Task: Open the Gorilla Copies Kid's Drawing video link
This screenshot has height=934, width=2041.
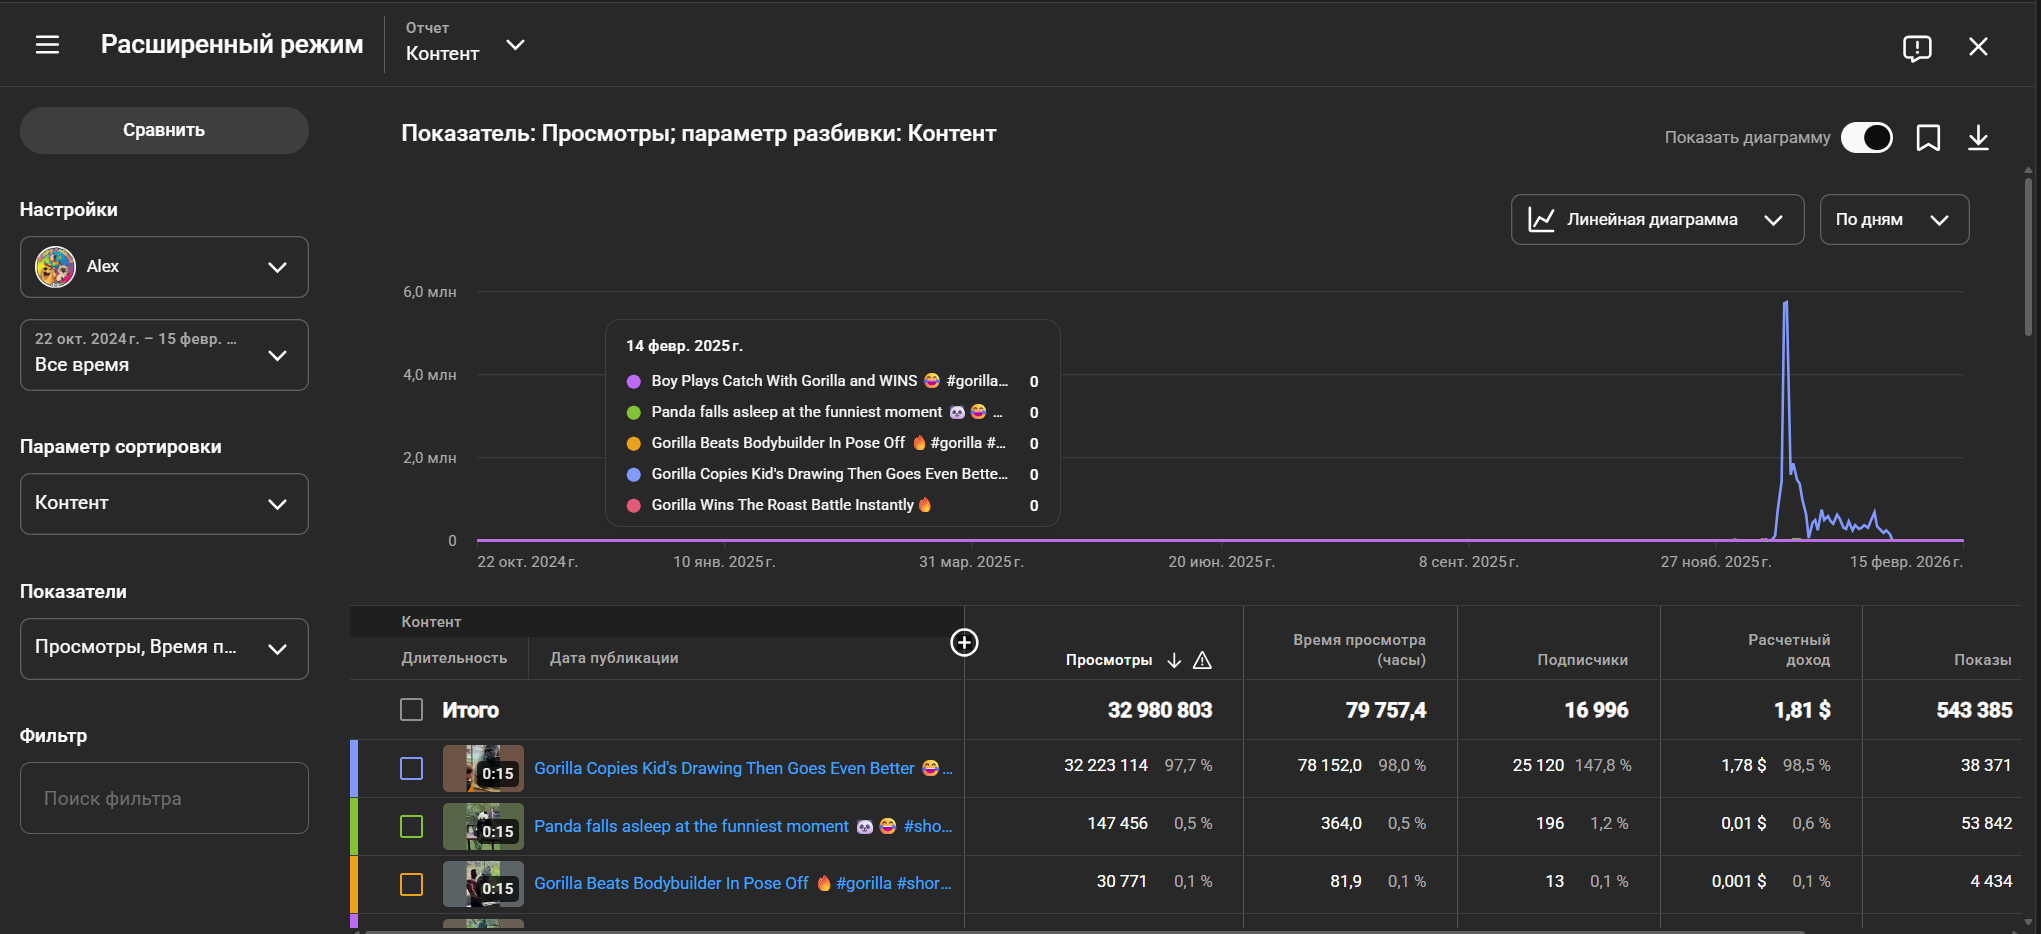Action: click(x=724, y=768)
